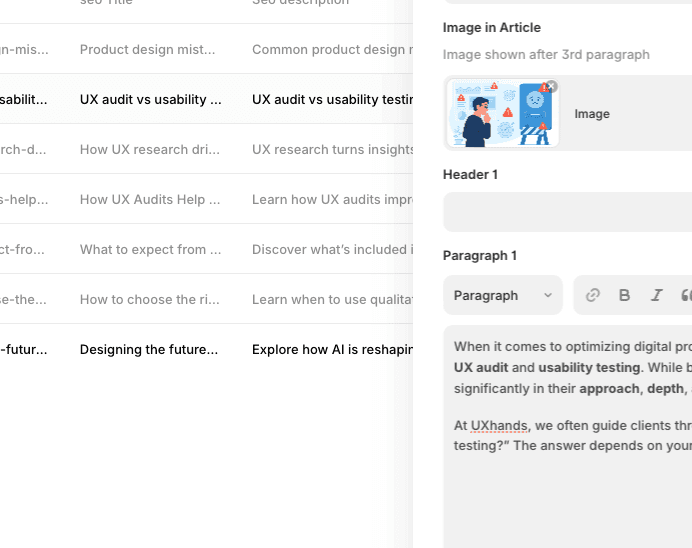Open the 'How to choose the ri...' row
This screenshot has width=692, height=548.
coord(150,300)
